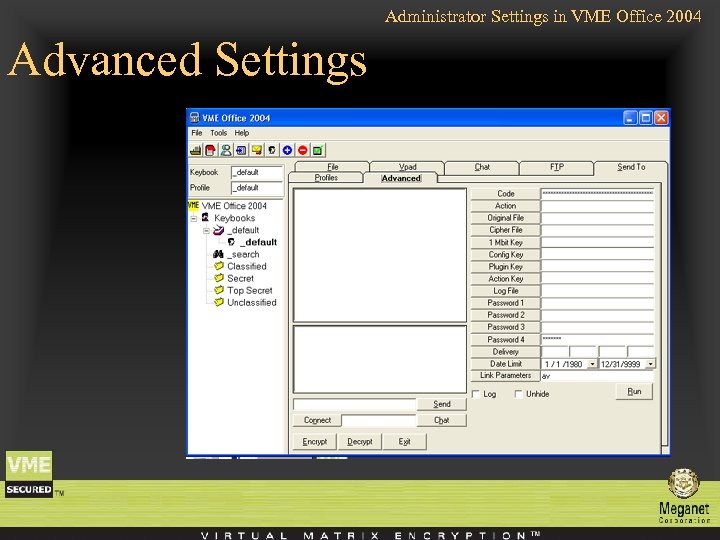The width and height of the screenshot is (720, 540).
Task: Switch to the Profiles tab
Action: point(326,178)
